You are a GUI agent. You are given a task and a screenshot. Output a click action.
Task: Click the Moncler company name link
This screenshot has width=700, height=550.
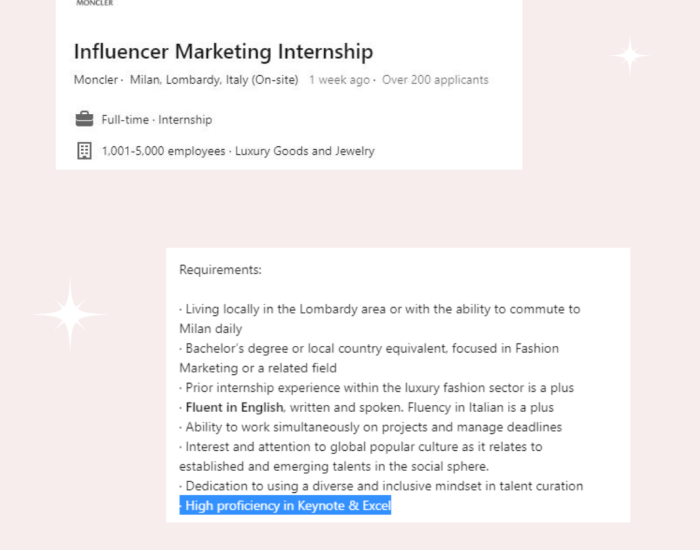coord(96,80)
